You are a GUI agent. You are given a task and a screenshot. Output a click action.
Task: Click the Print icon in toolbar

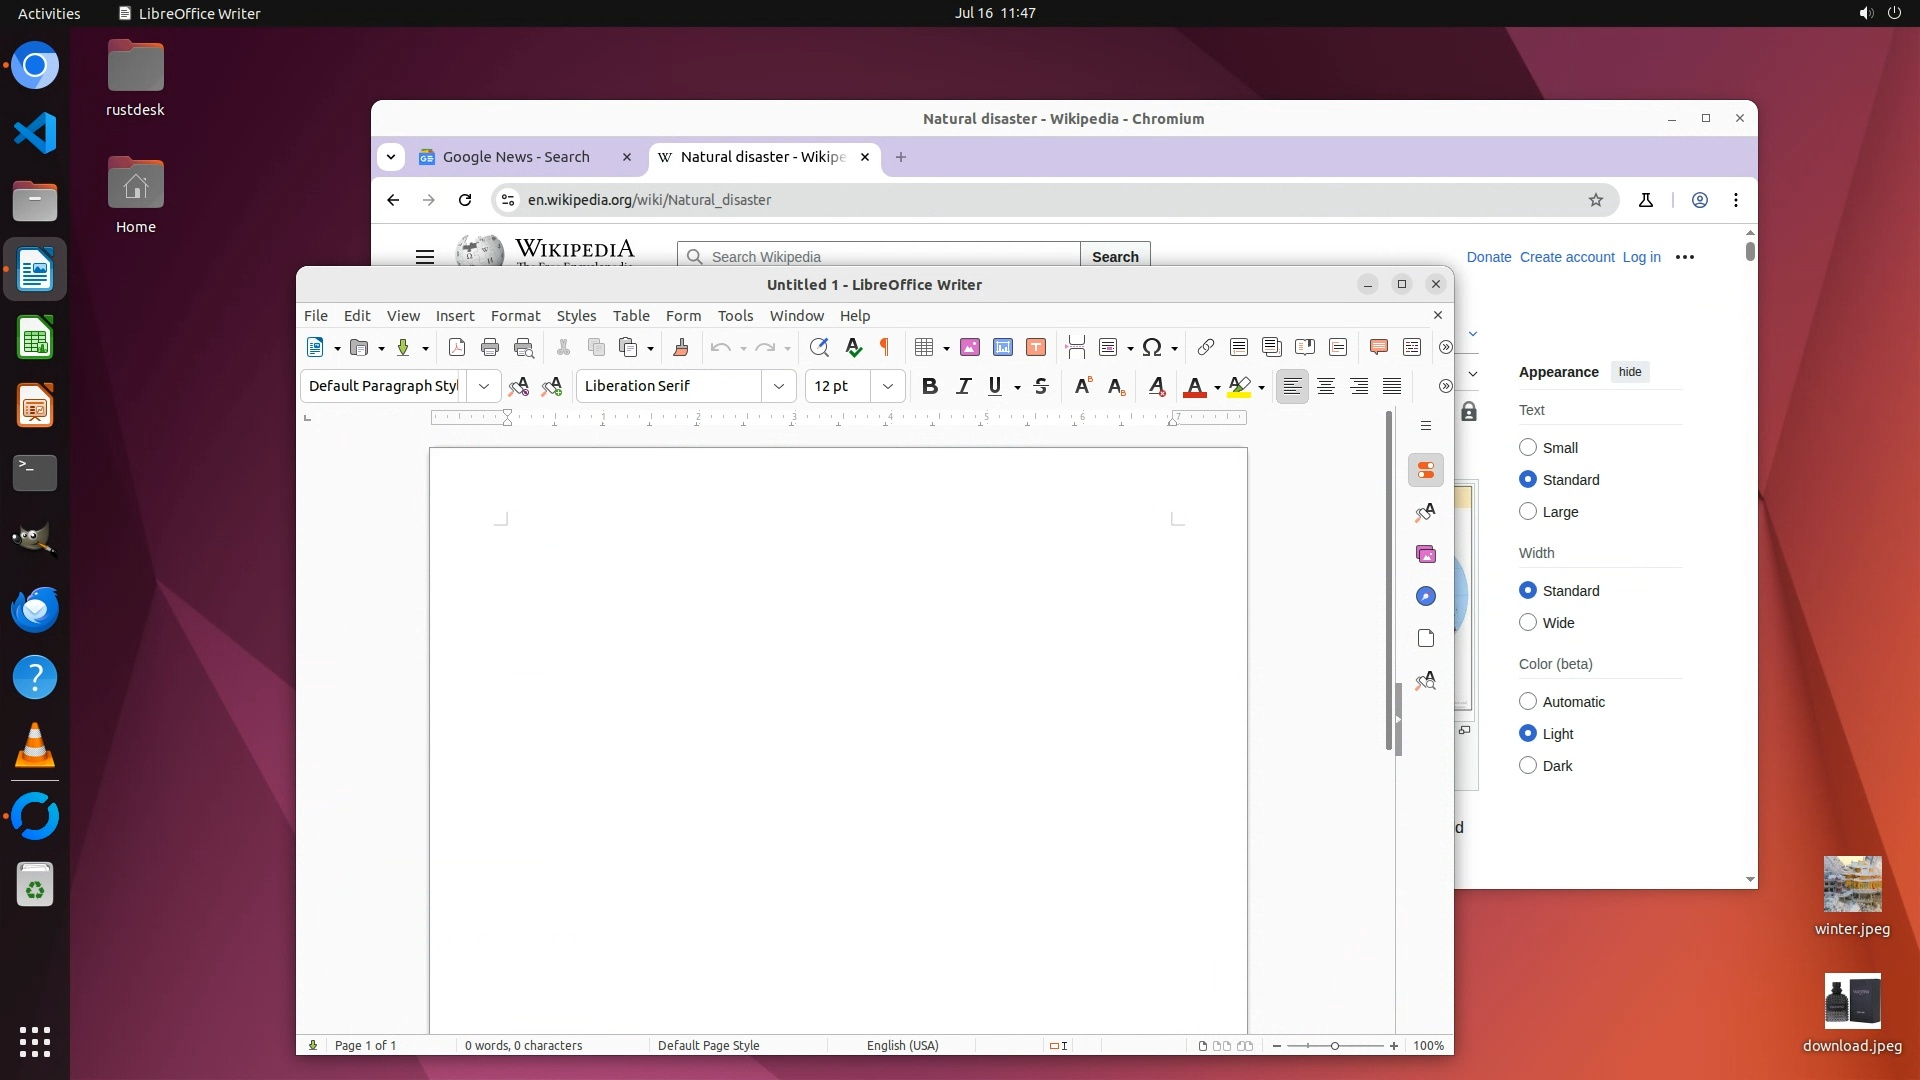click(x=490, y=347)
